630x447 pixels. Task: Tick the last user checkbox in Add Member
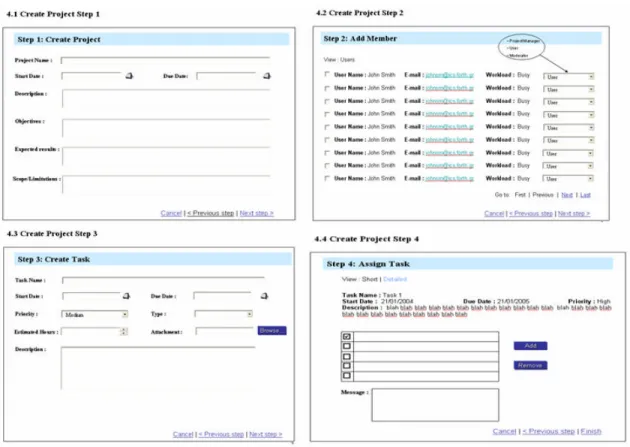[327, 178]
